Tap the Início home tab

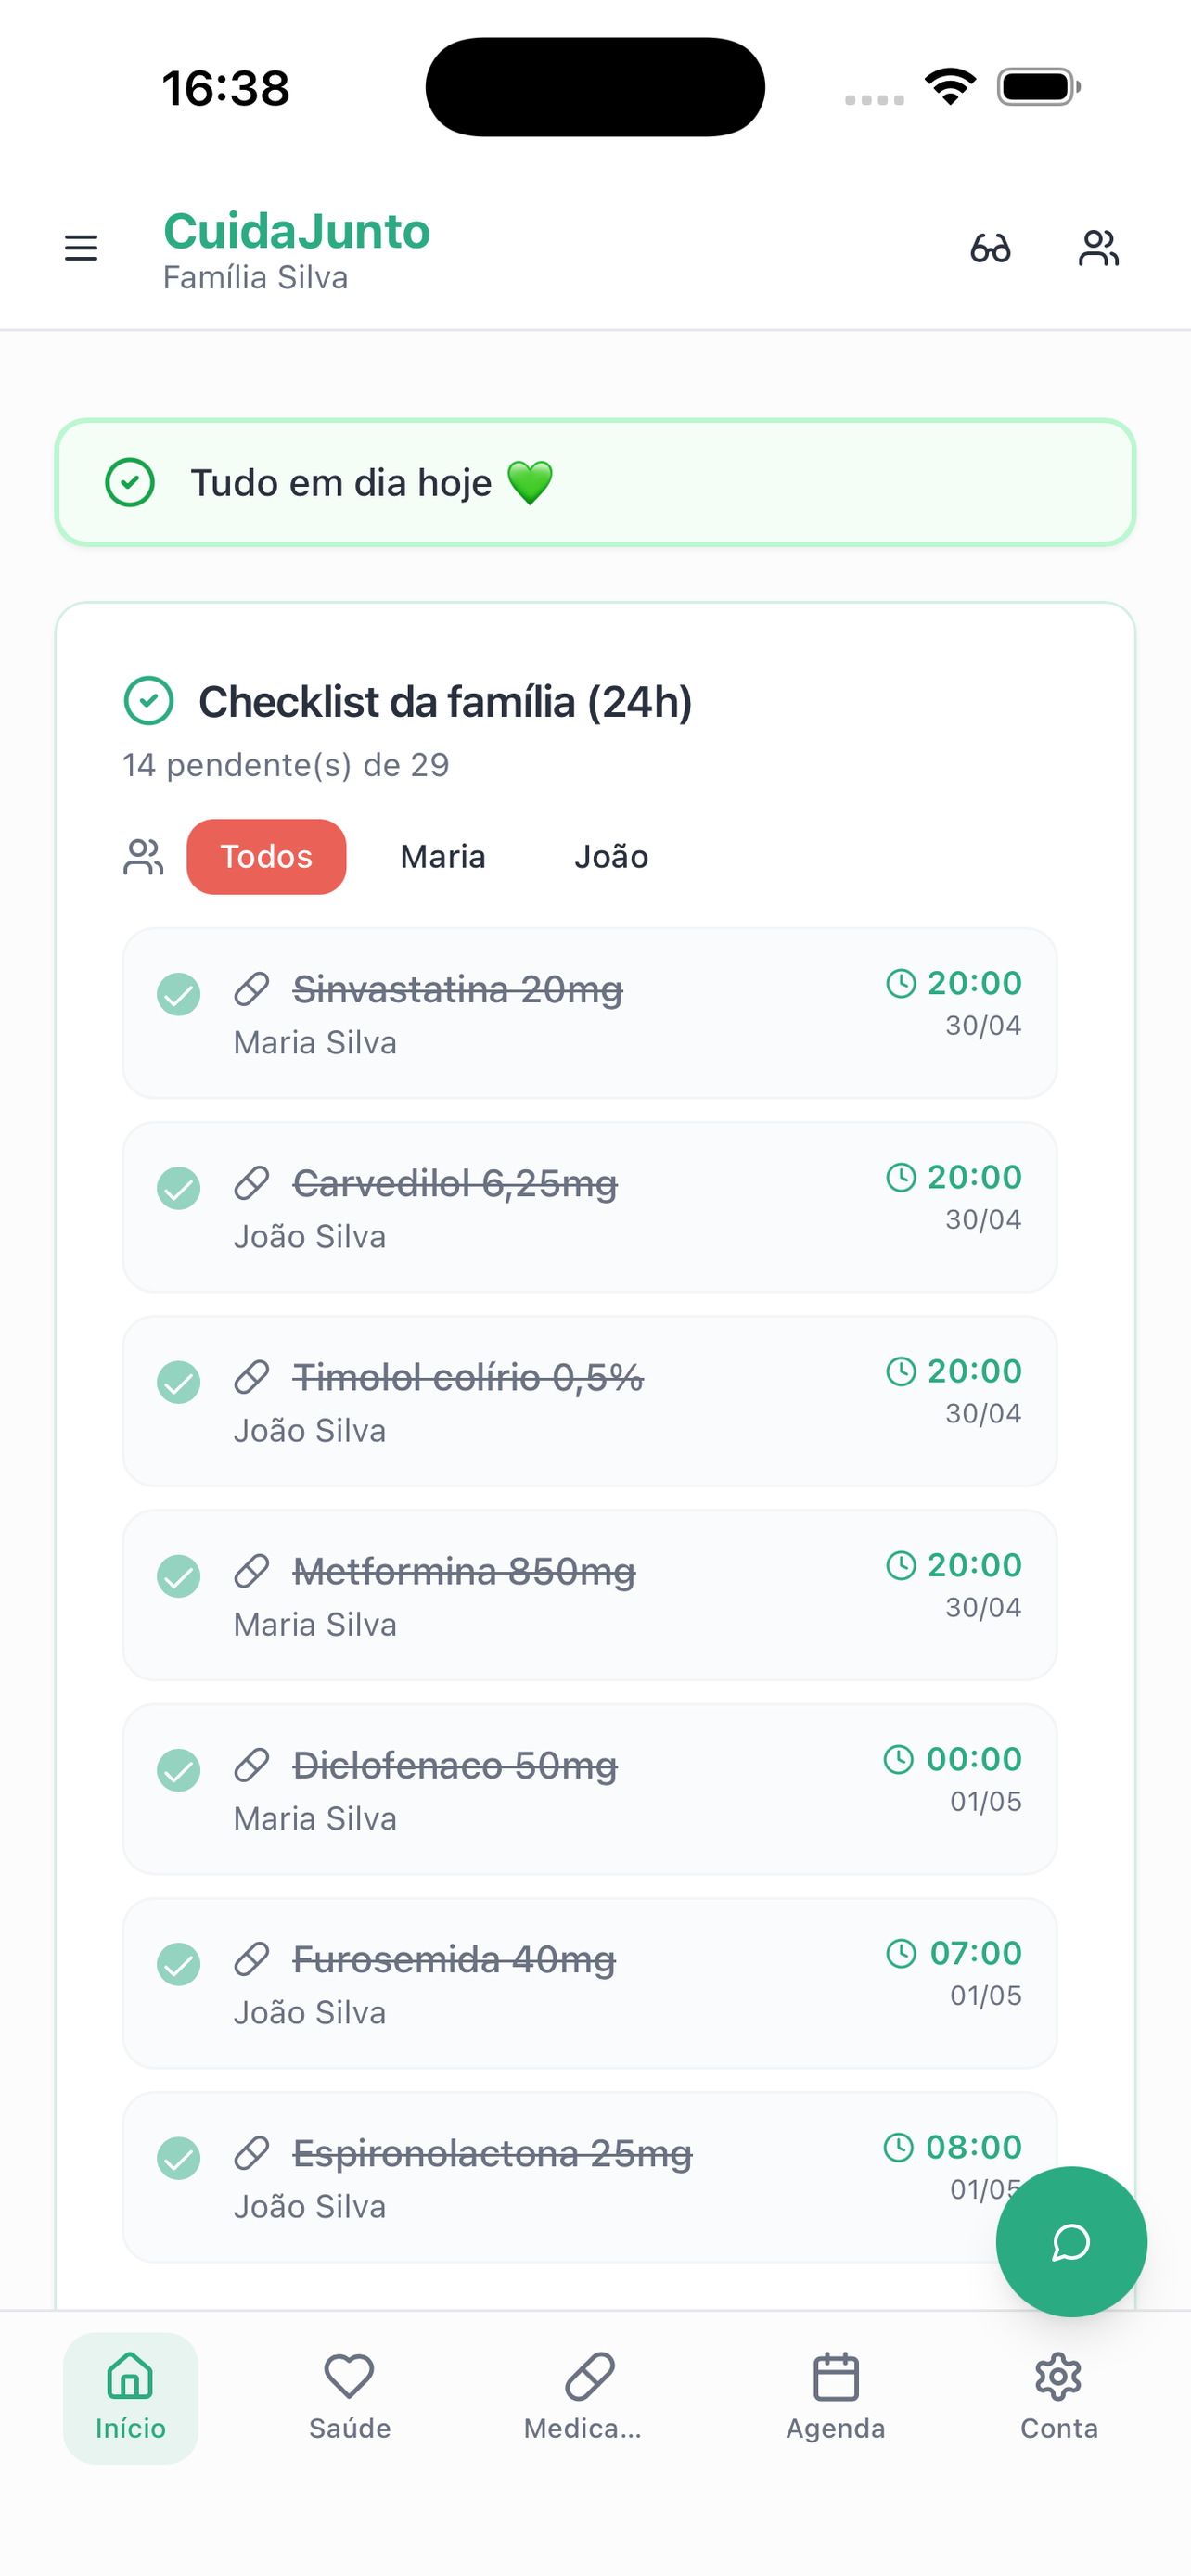click(130, 2397)
